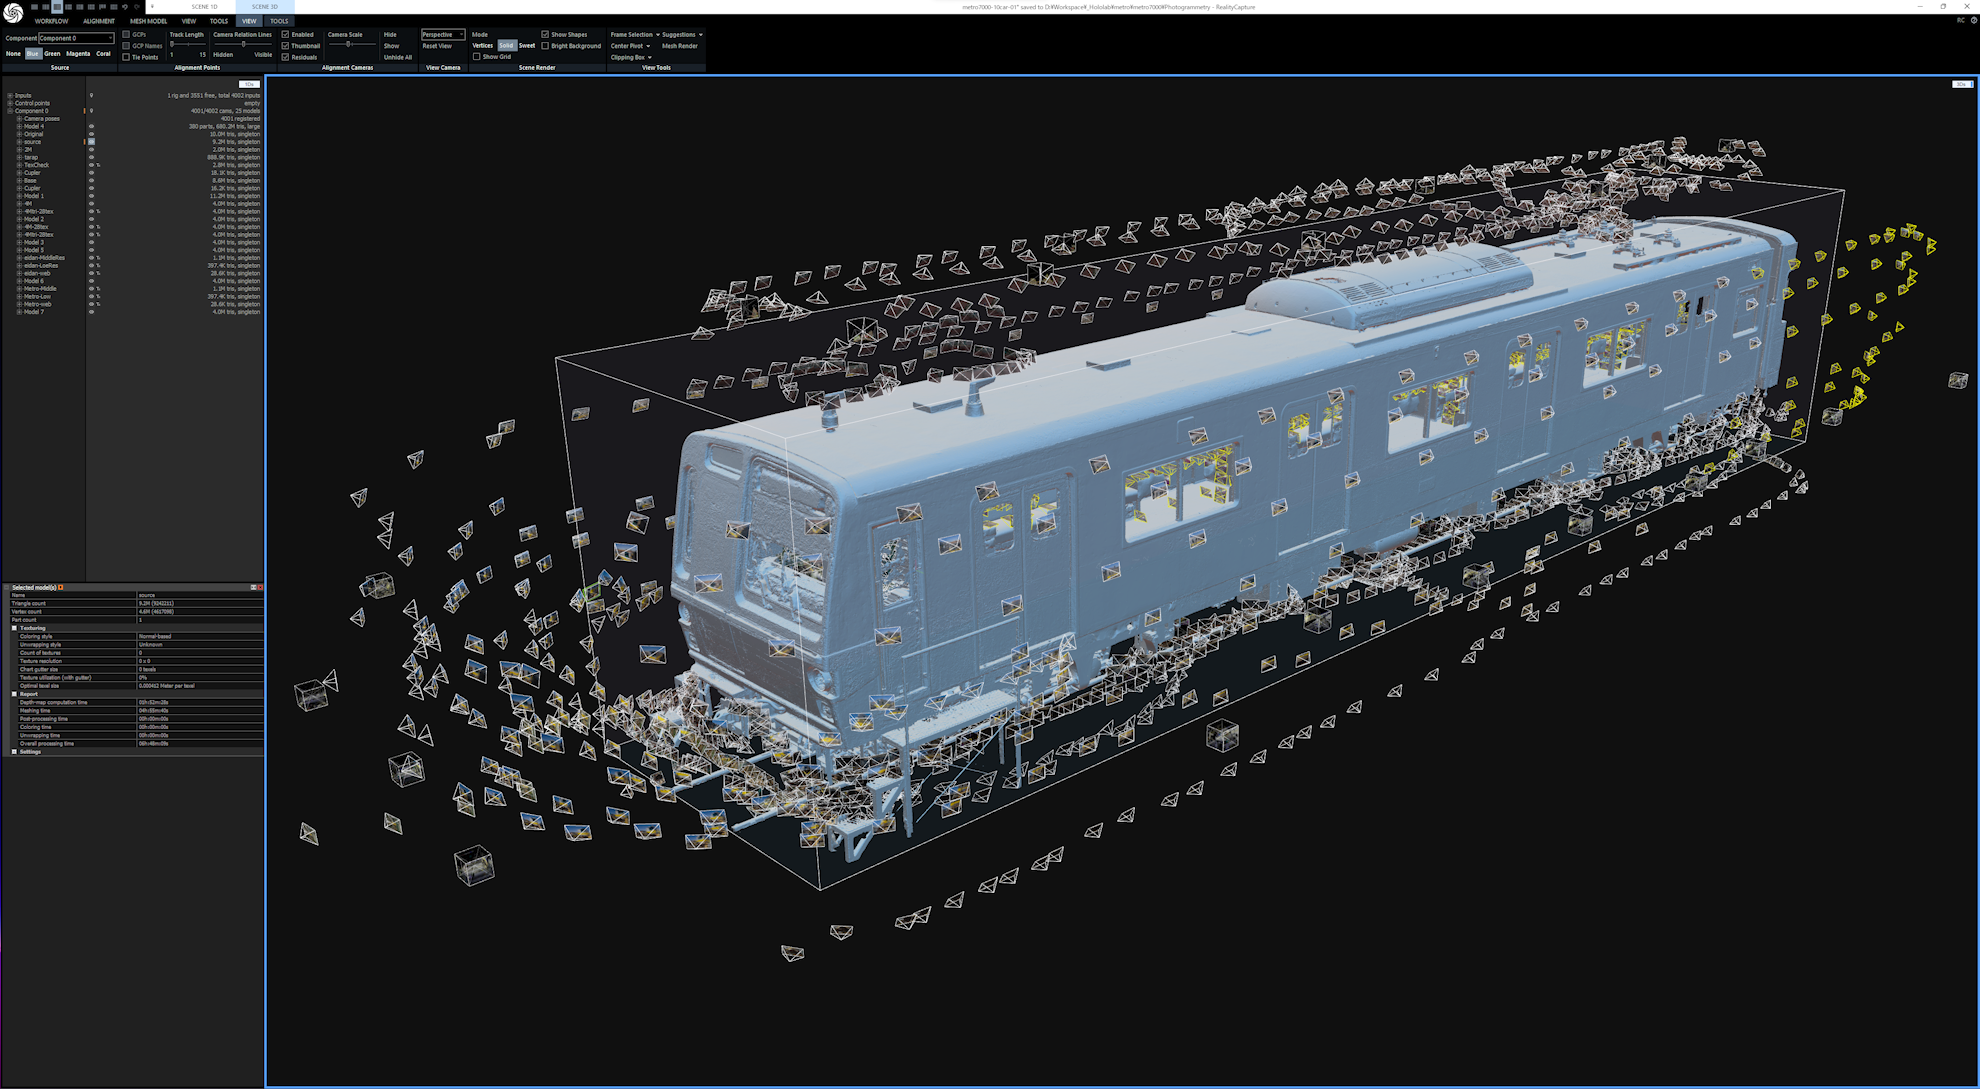1980x1089 pixels.
Task: Switch to the SCENE 1D tab
Action: 204,7
